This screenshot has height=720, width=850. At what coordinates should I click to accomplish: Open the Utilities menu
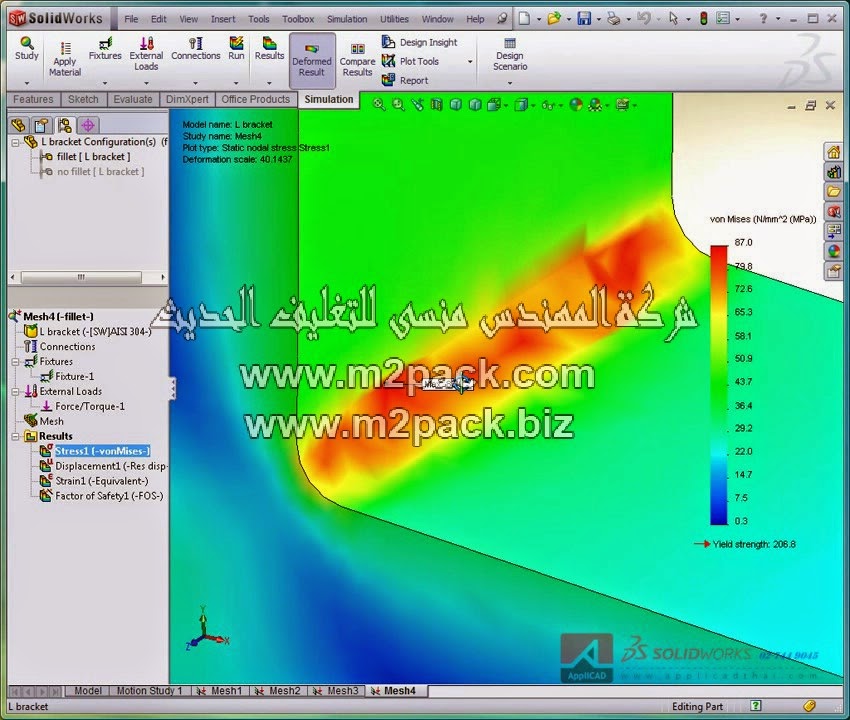(394, 19)
